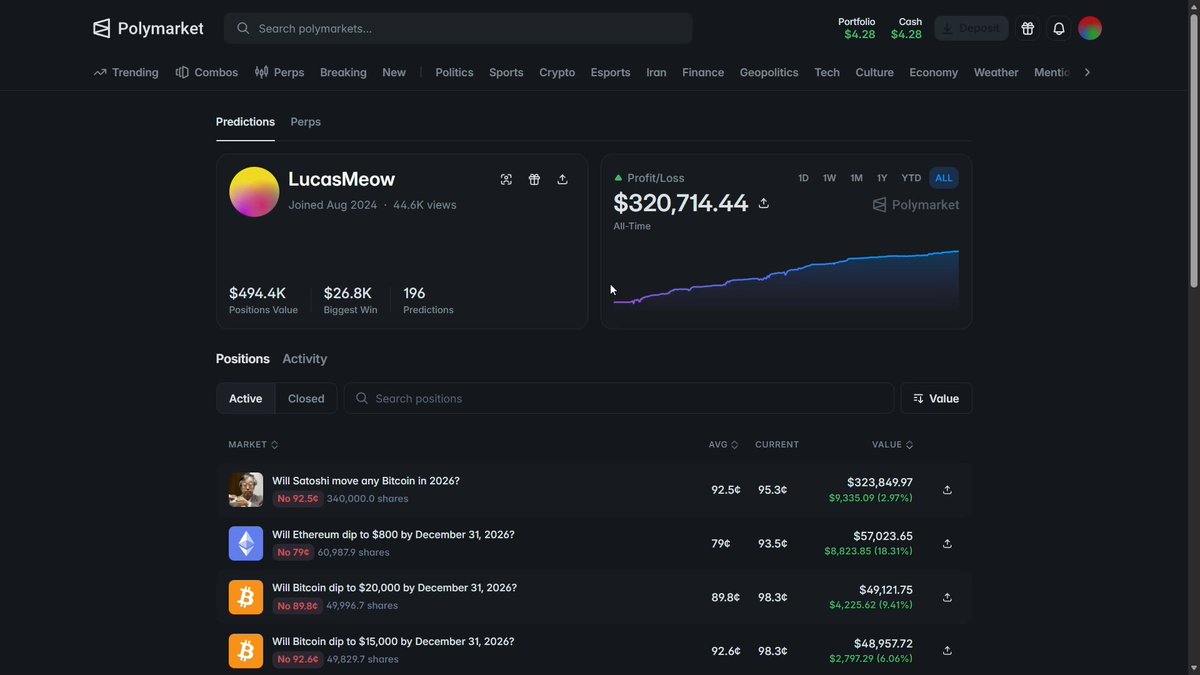Click the LucasMeow profile avatar
Image resolution: width=1200 pixels, height=675 pixels.
(254, 192)
